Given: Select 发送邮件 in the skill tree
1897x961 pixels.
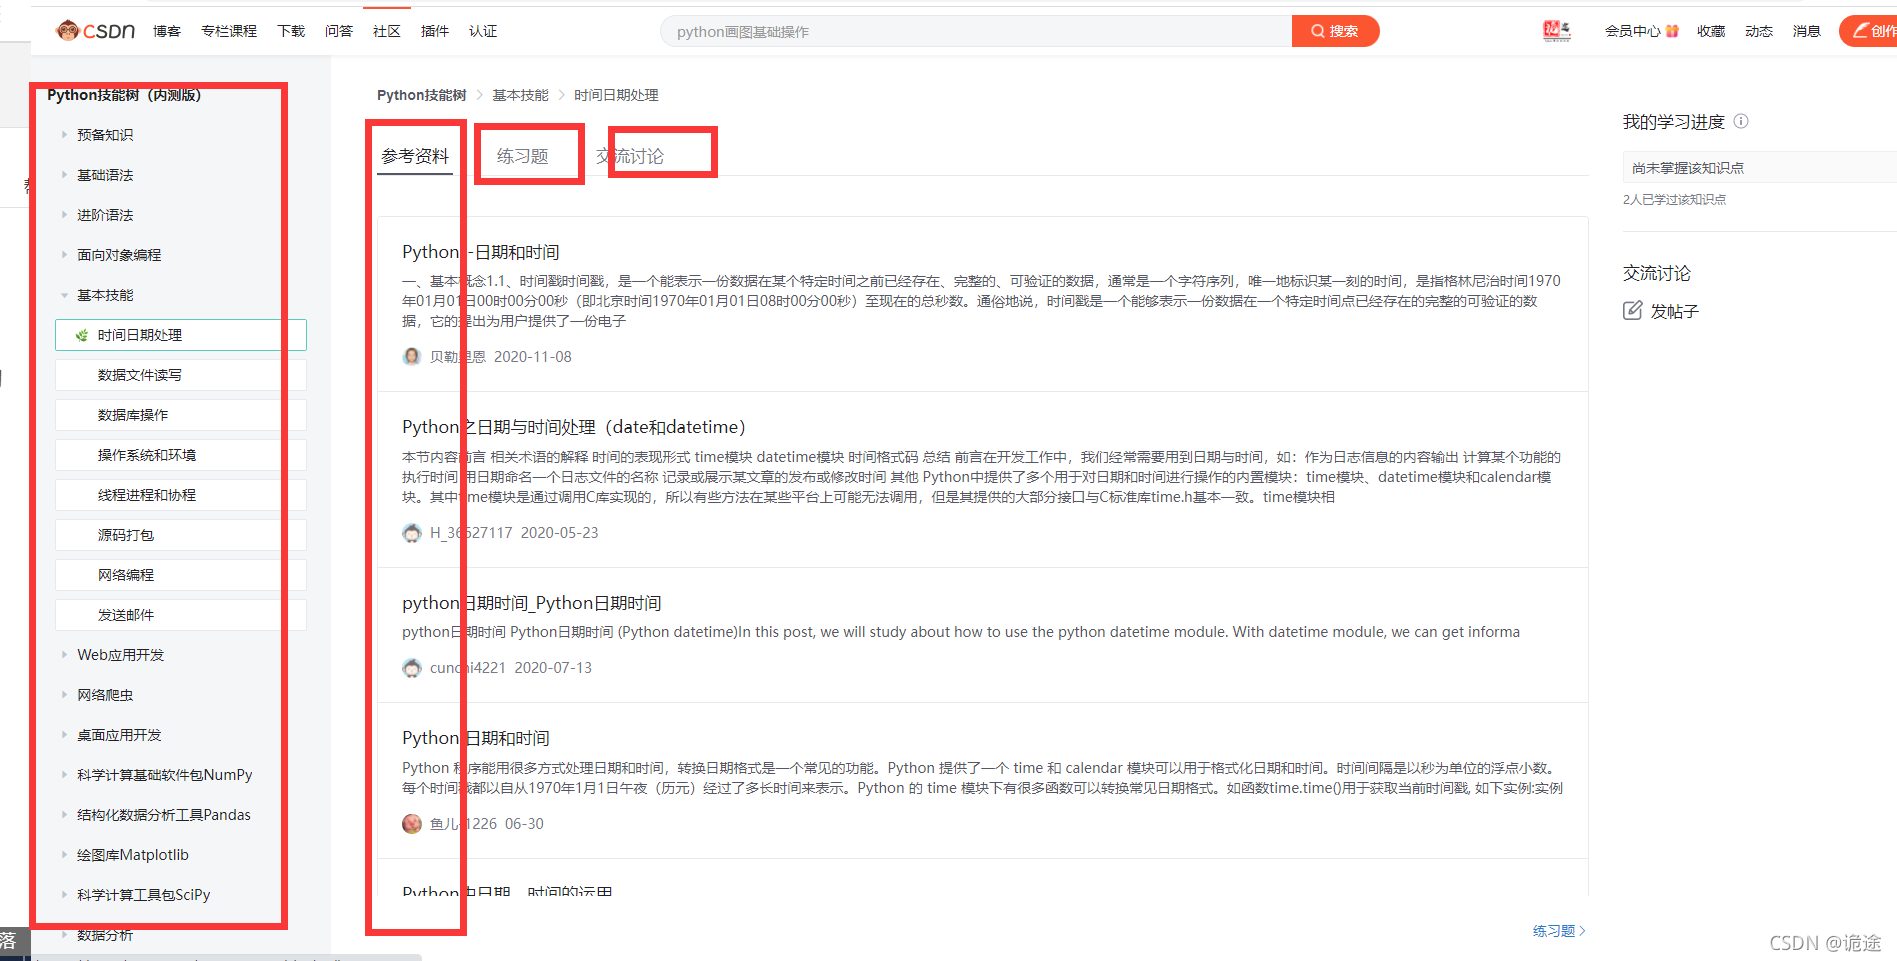Looking at the screenshot, I should point(181,615).
